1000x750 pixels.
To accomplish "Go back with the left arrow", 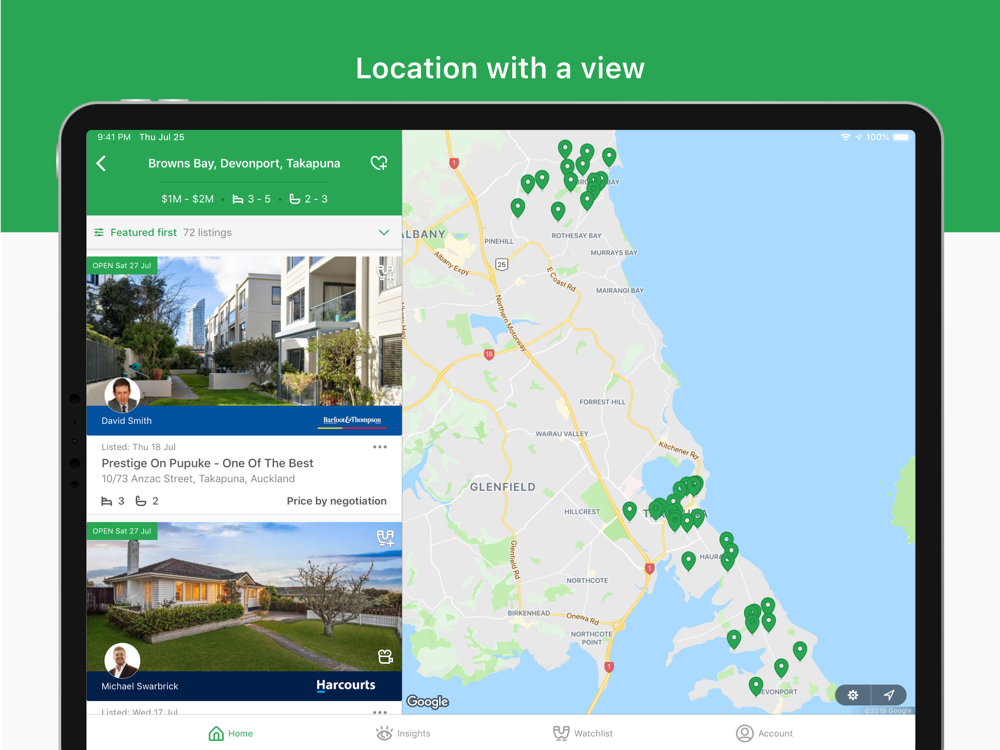I will click(x=101, y=163).
